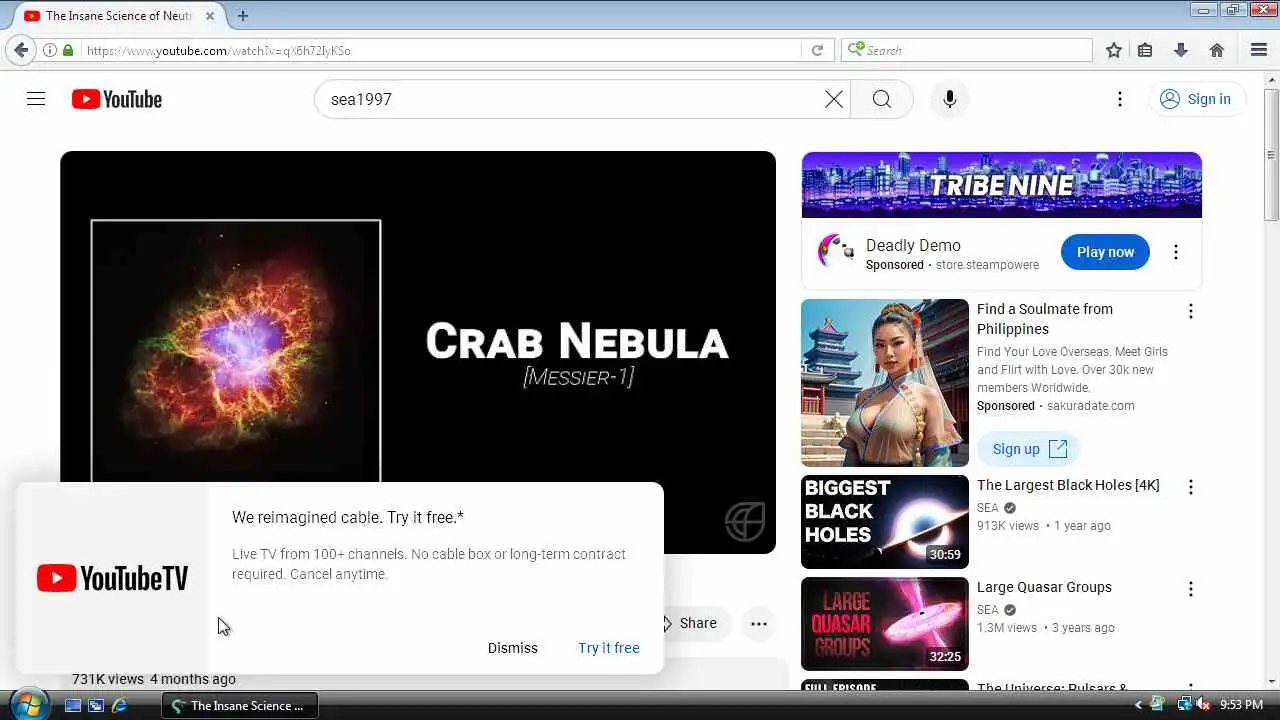
Task: Click the Sign in button
Action: click(x=1196, y=99)
